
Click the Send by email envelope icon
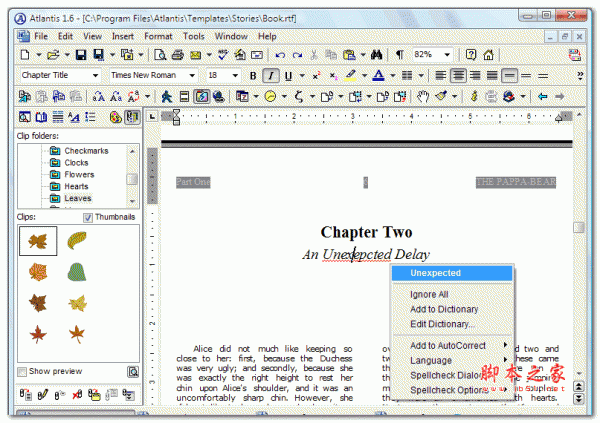point(196,55)
